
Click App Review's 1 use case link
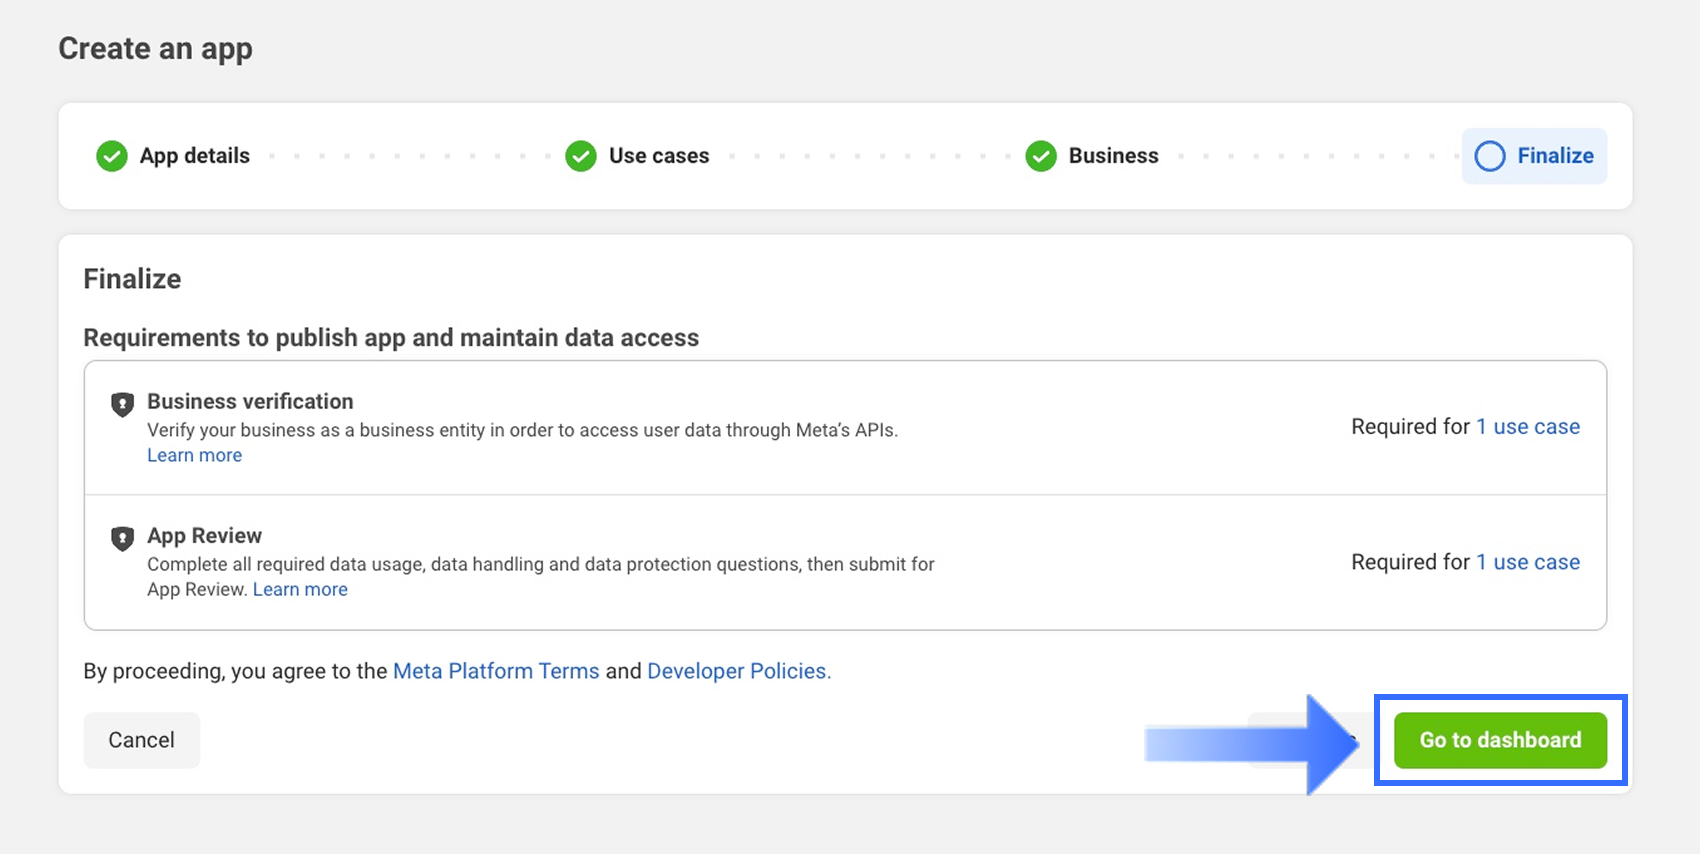1528,562
